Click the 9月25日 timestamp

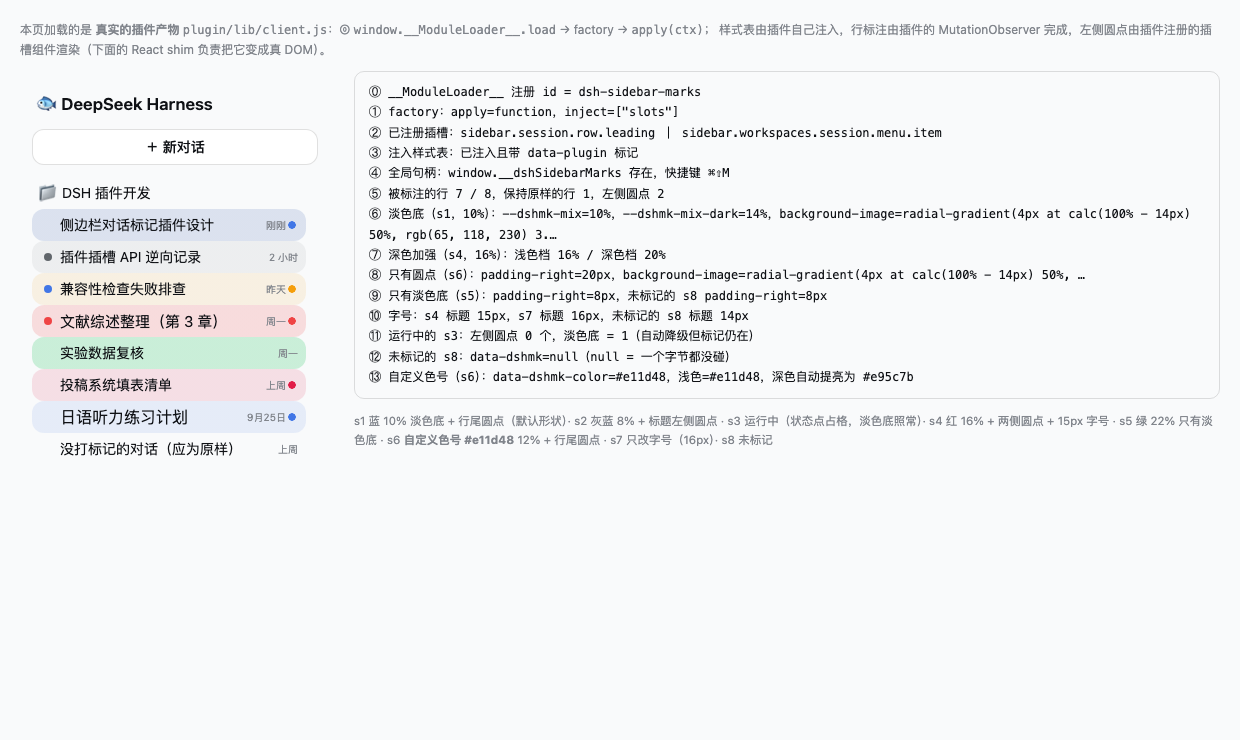266,417
